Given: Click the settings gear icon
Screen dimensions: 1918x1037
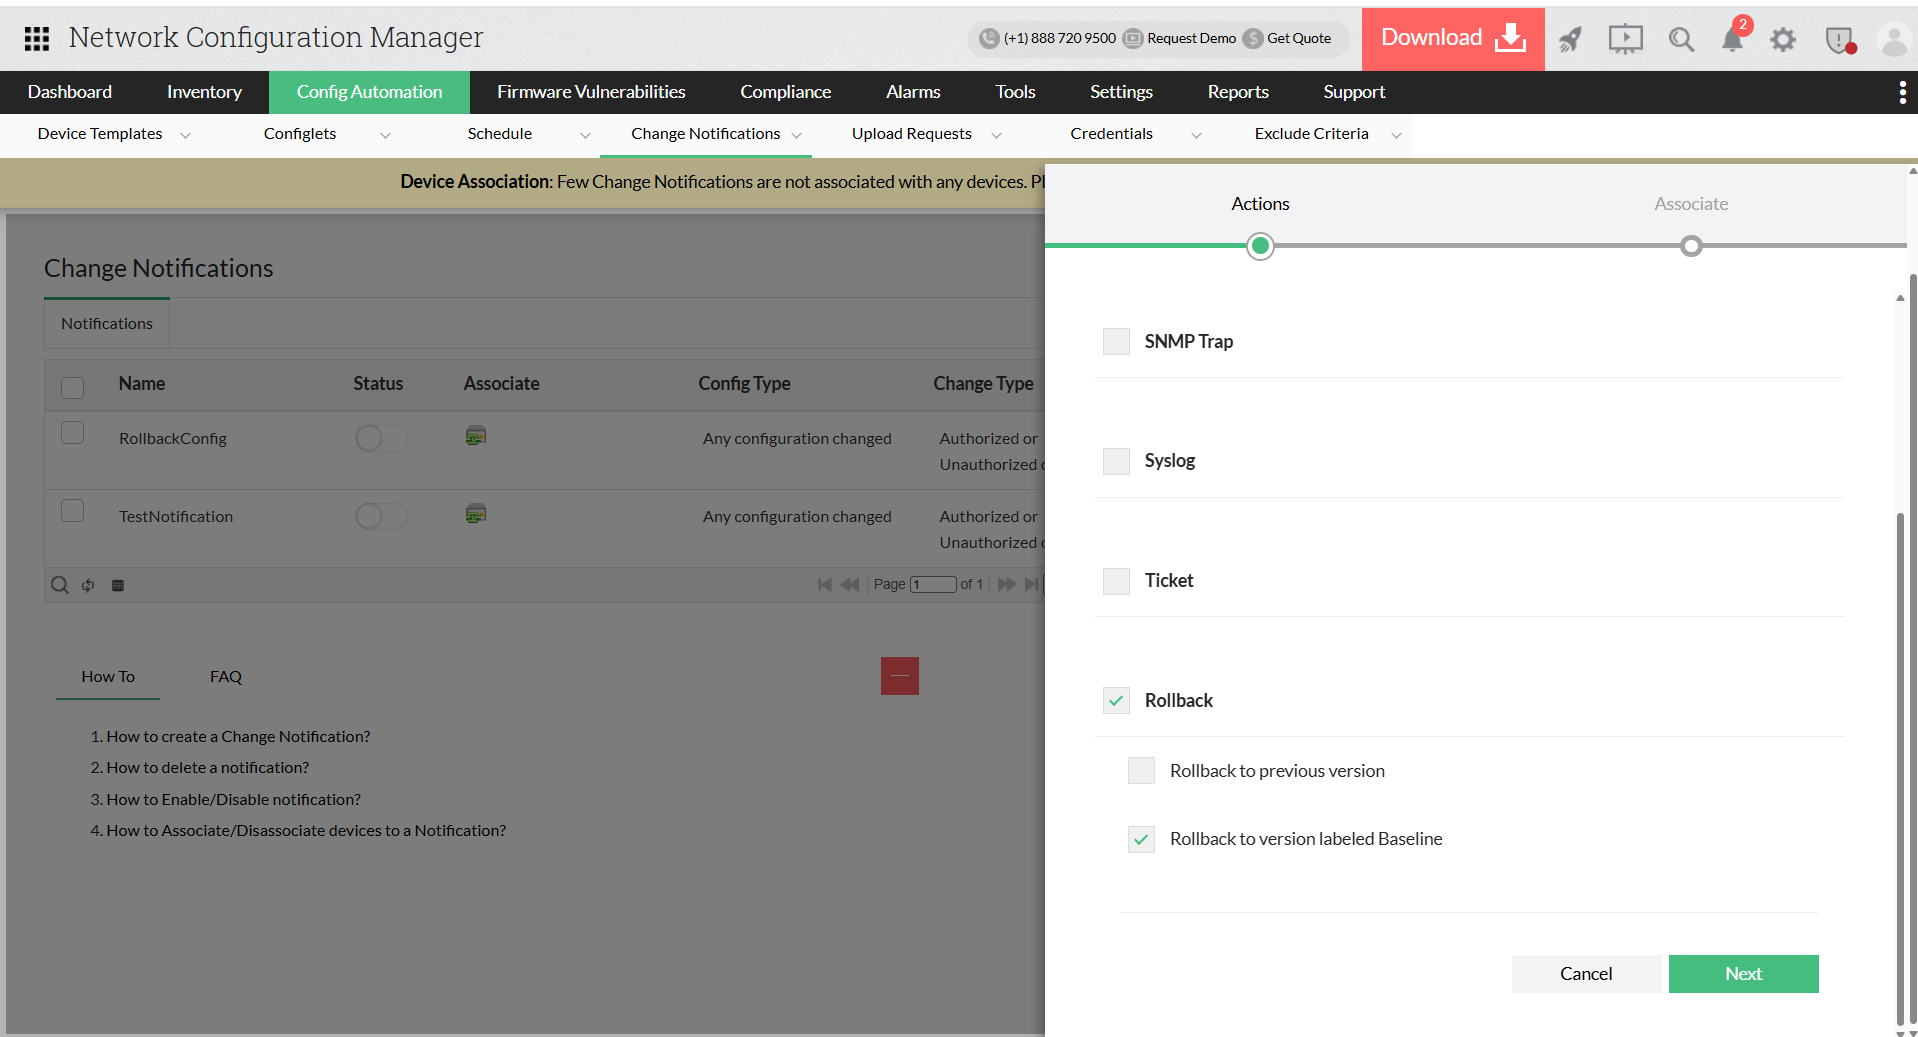Looking at the screenshot, I should point(1783,39).
